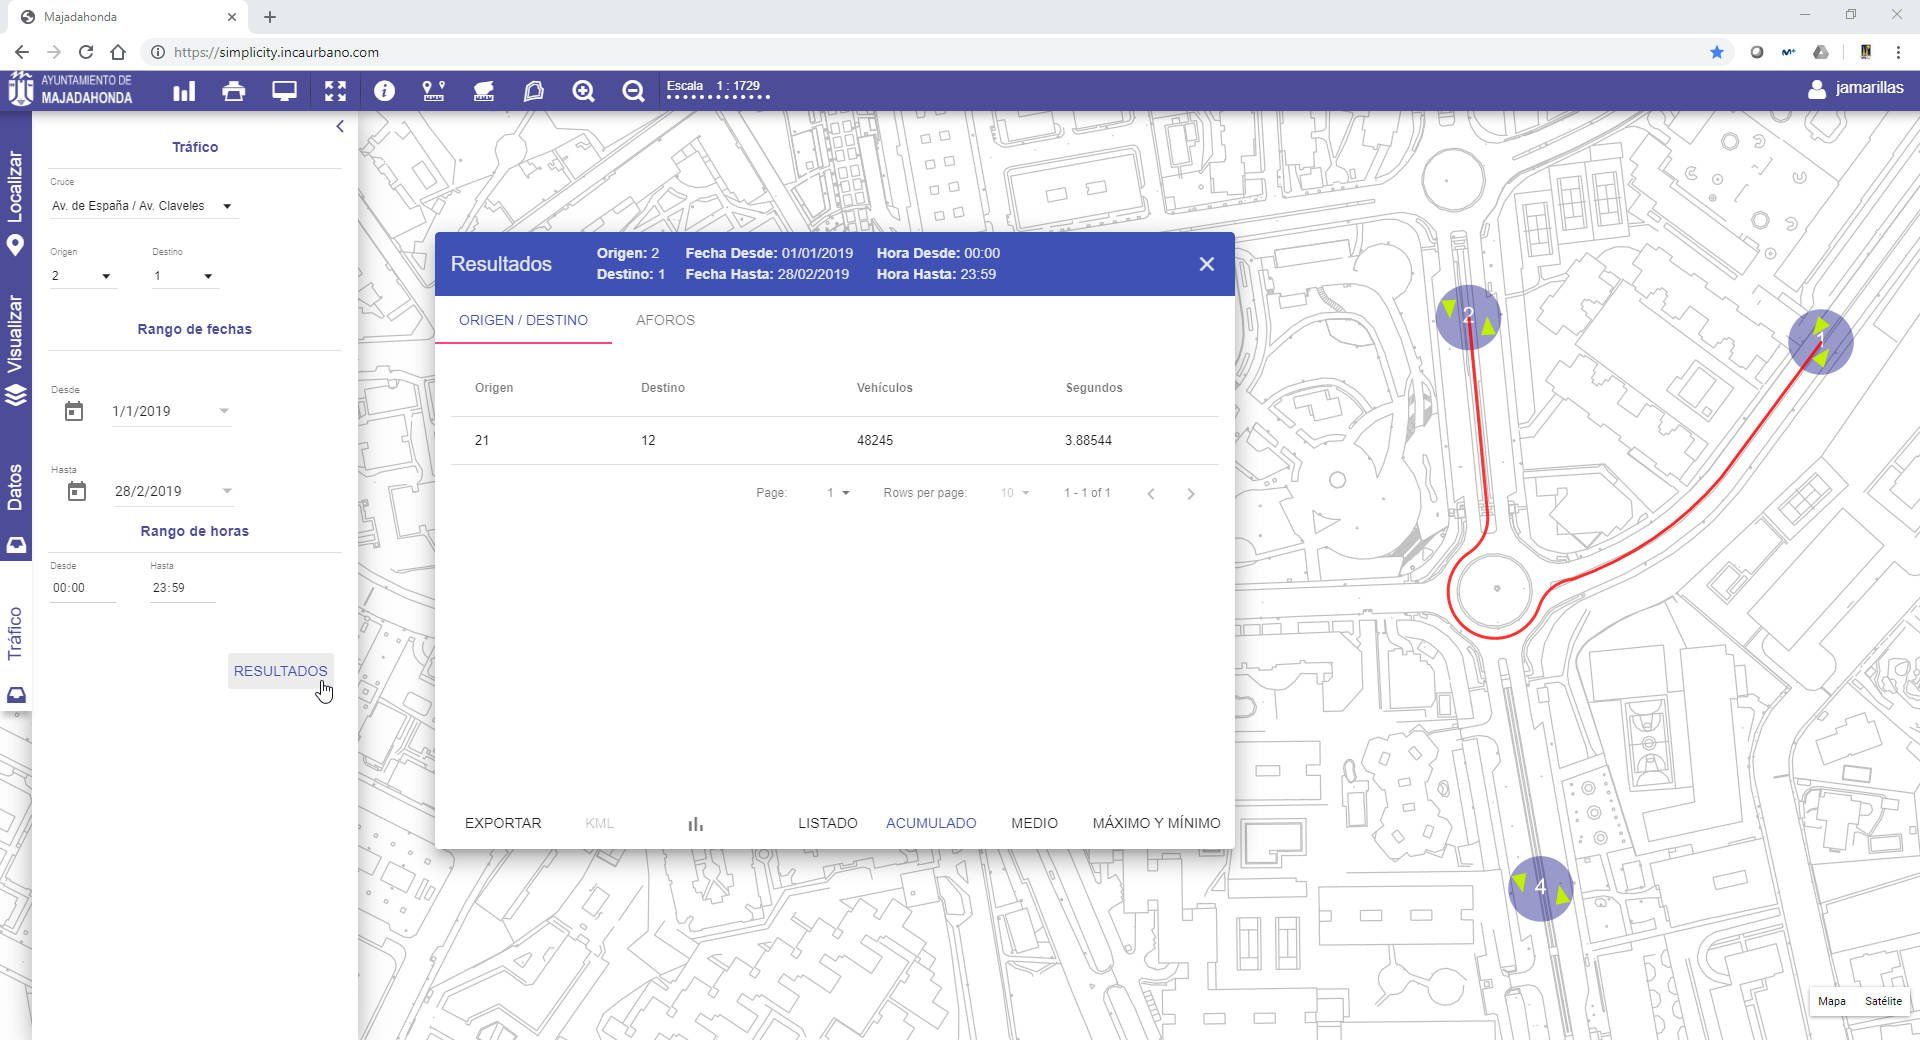Click the chart icon in results footer
The height and width of the screenshot is (1040, 1920).
coord(696,824)
